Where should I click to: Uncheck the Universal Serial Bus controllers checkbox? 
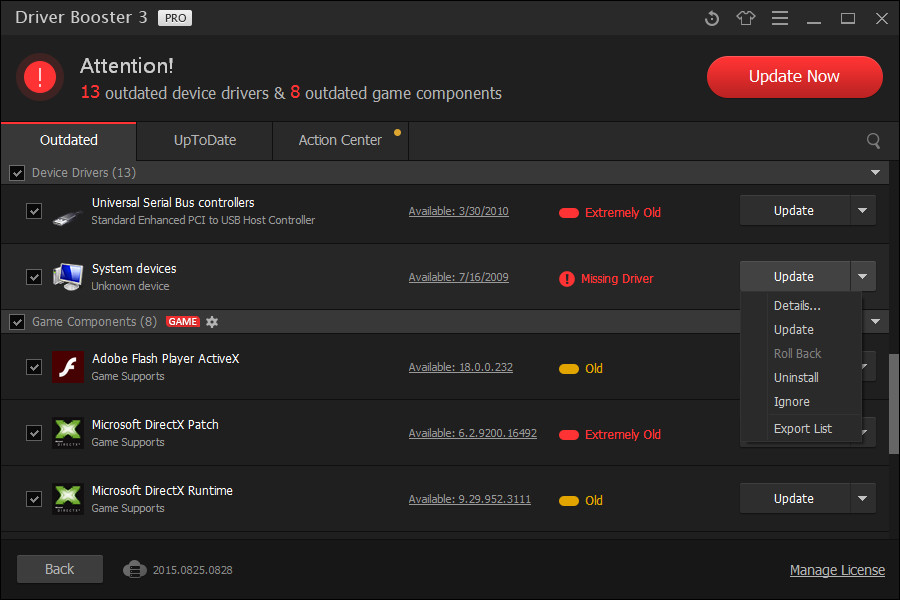coord(34,210)
